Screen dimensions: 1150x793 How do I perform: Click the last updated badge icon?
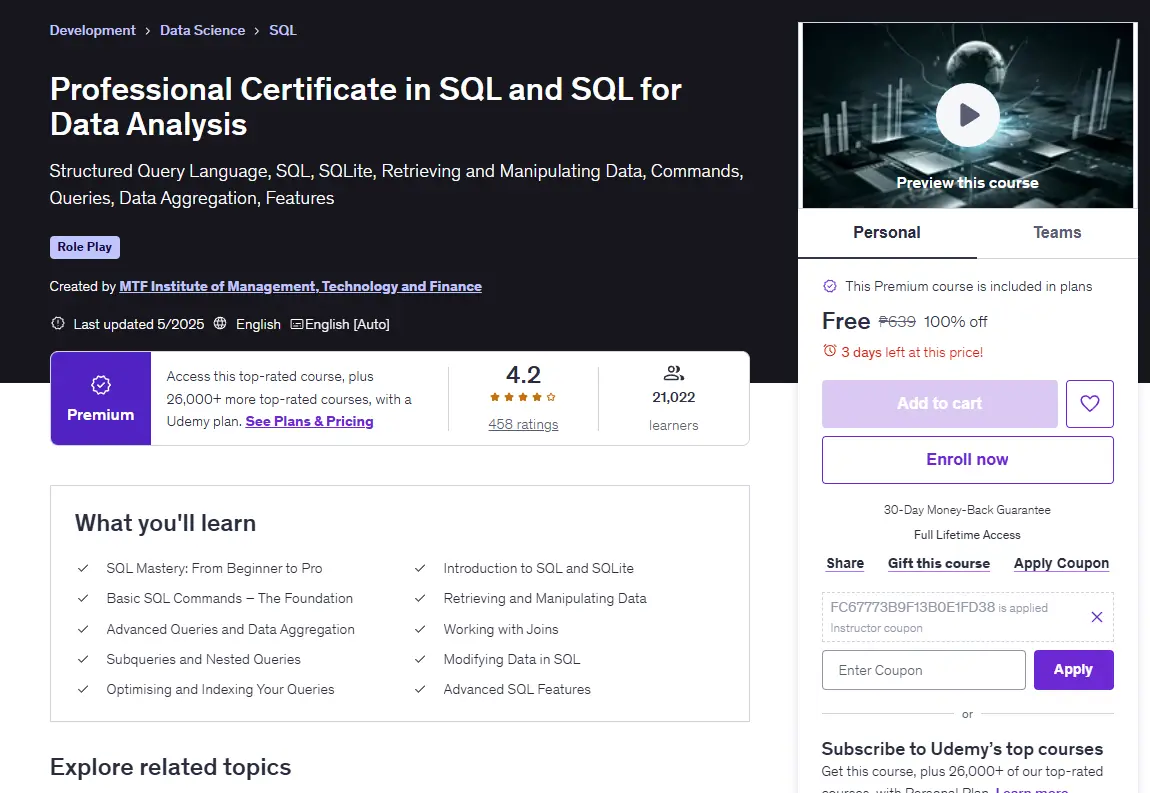pos(58,324)
